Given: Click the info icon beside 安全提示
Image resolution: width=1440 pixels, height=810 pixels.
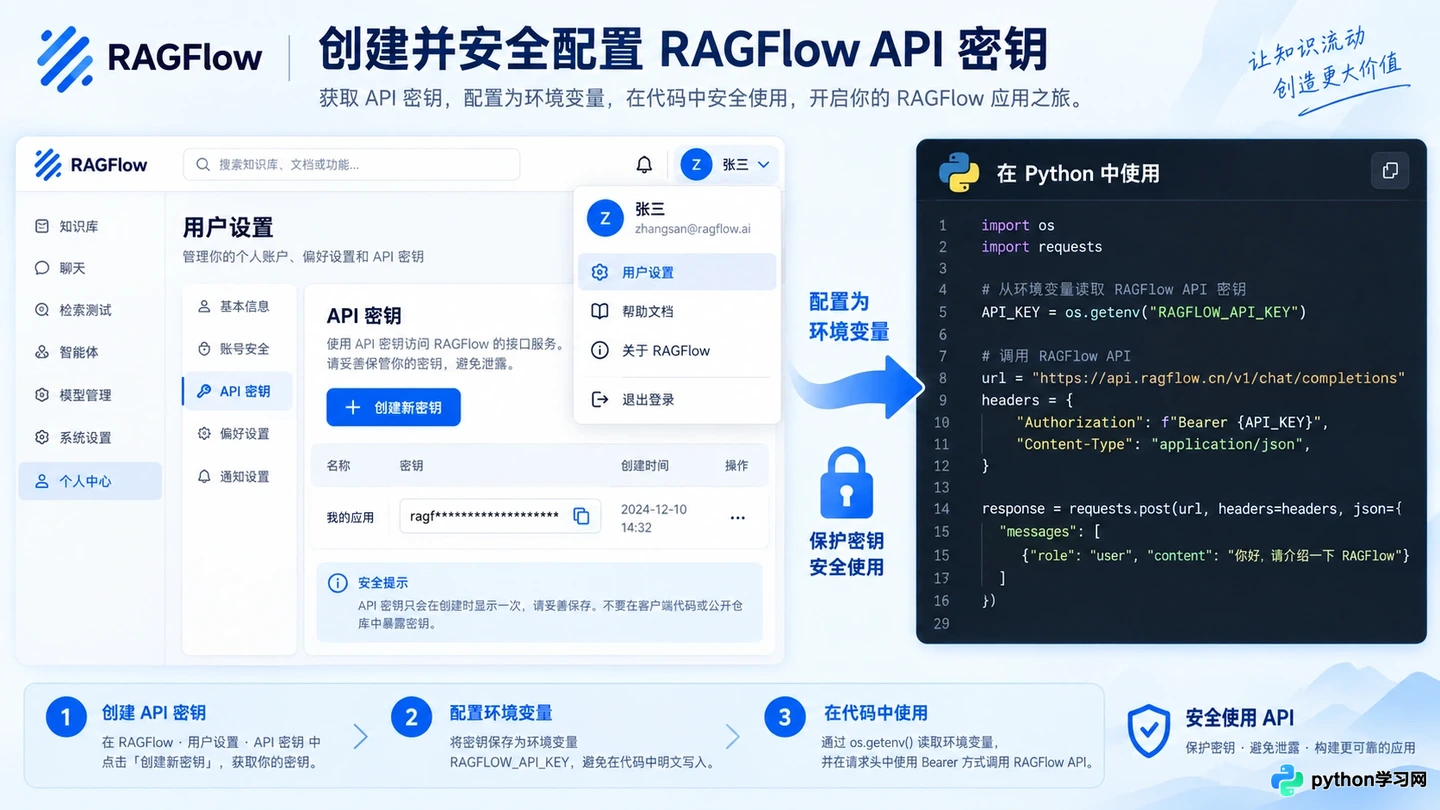Looking at the screenshot, I should click(338, 583).
